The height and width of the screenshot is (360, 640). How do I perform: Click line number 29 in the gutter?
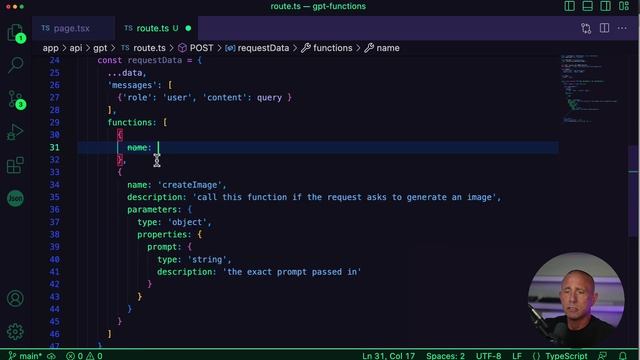(x=54, y=122)
